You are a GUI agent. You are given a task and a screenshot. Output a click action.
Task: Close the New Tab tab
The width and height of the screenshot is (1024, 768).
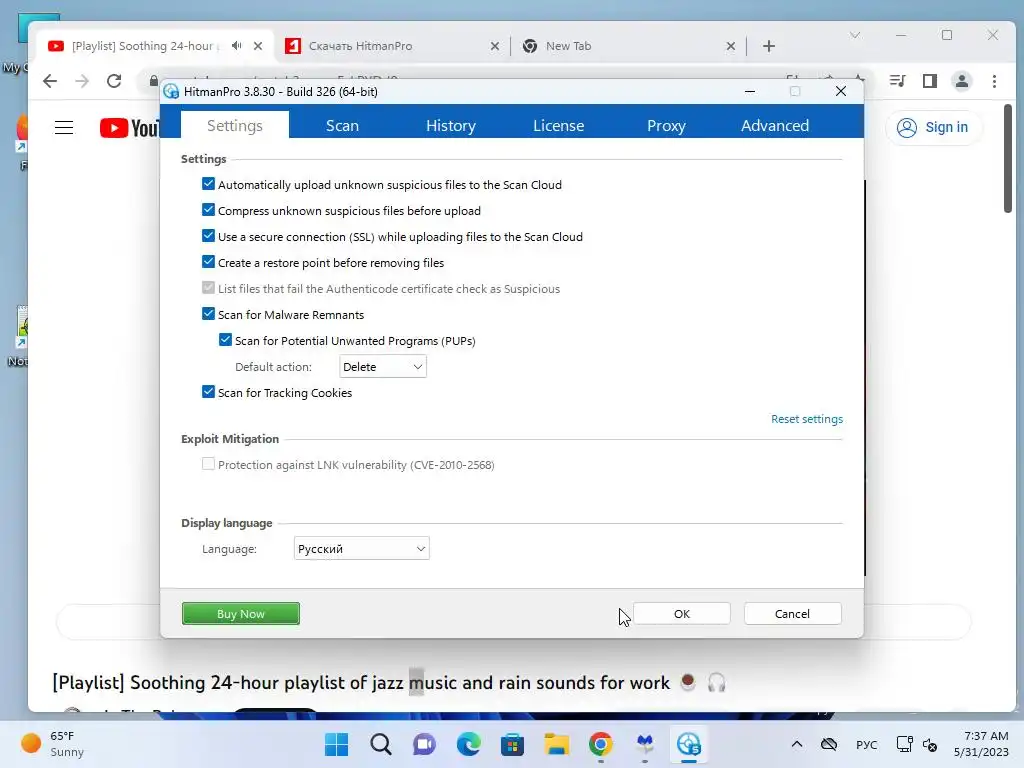point(731,46)
